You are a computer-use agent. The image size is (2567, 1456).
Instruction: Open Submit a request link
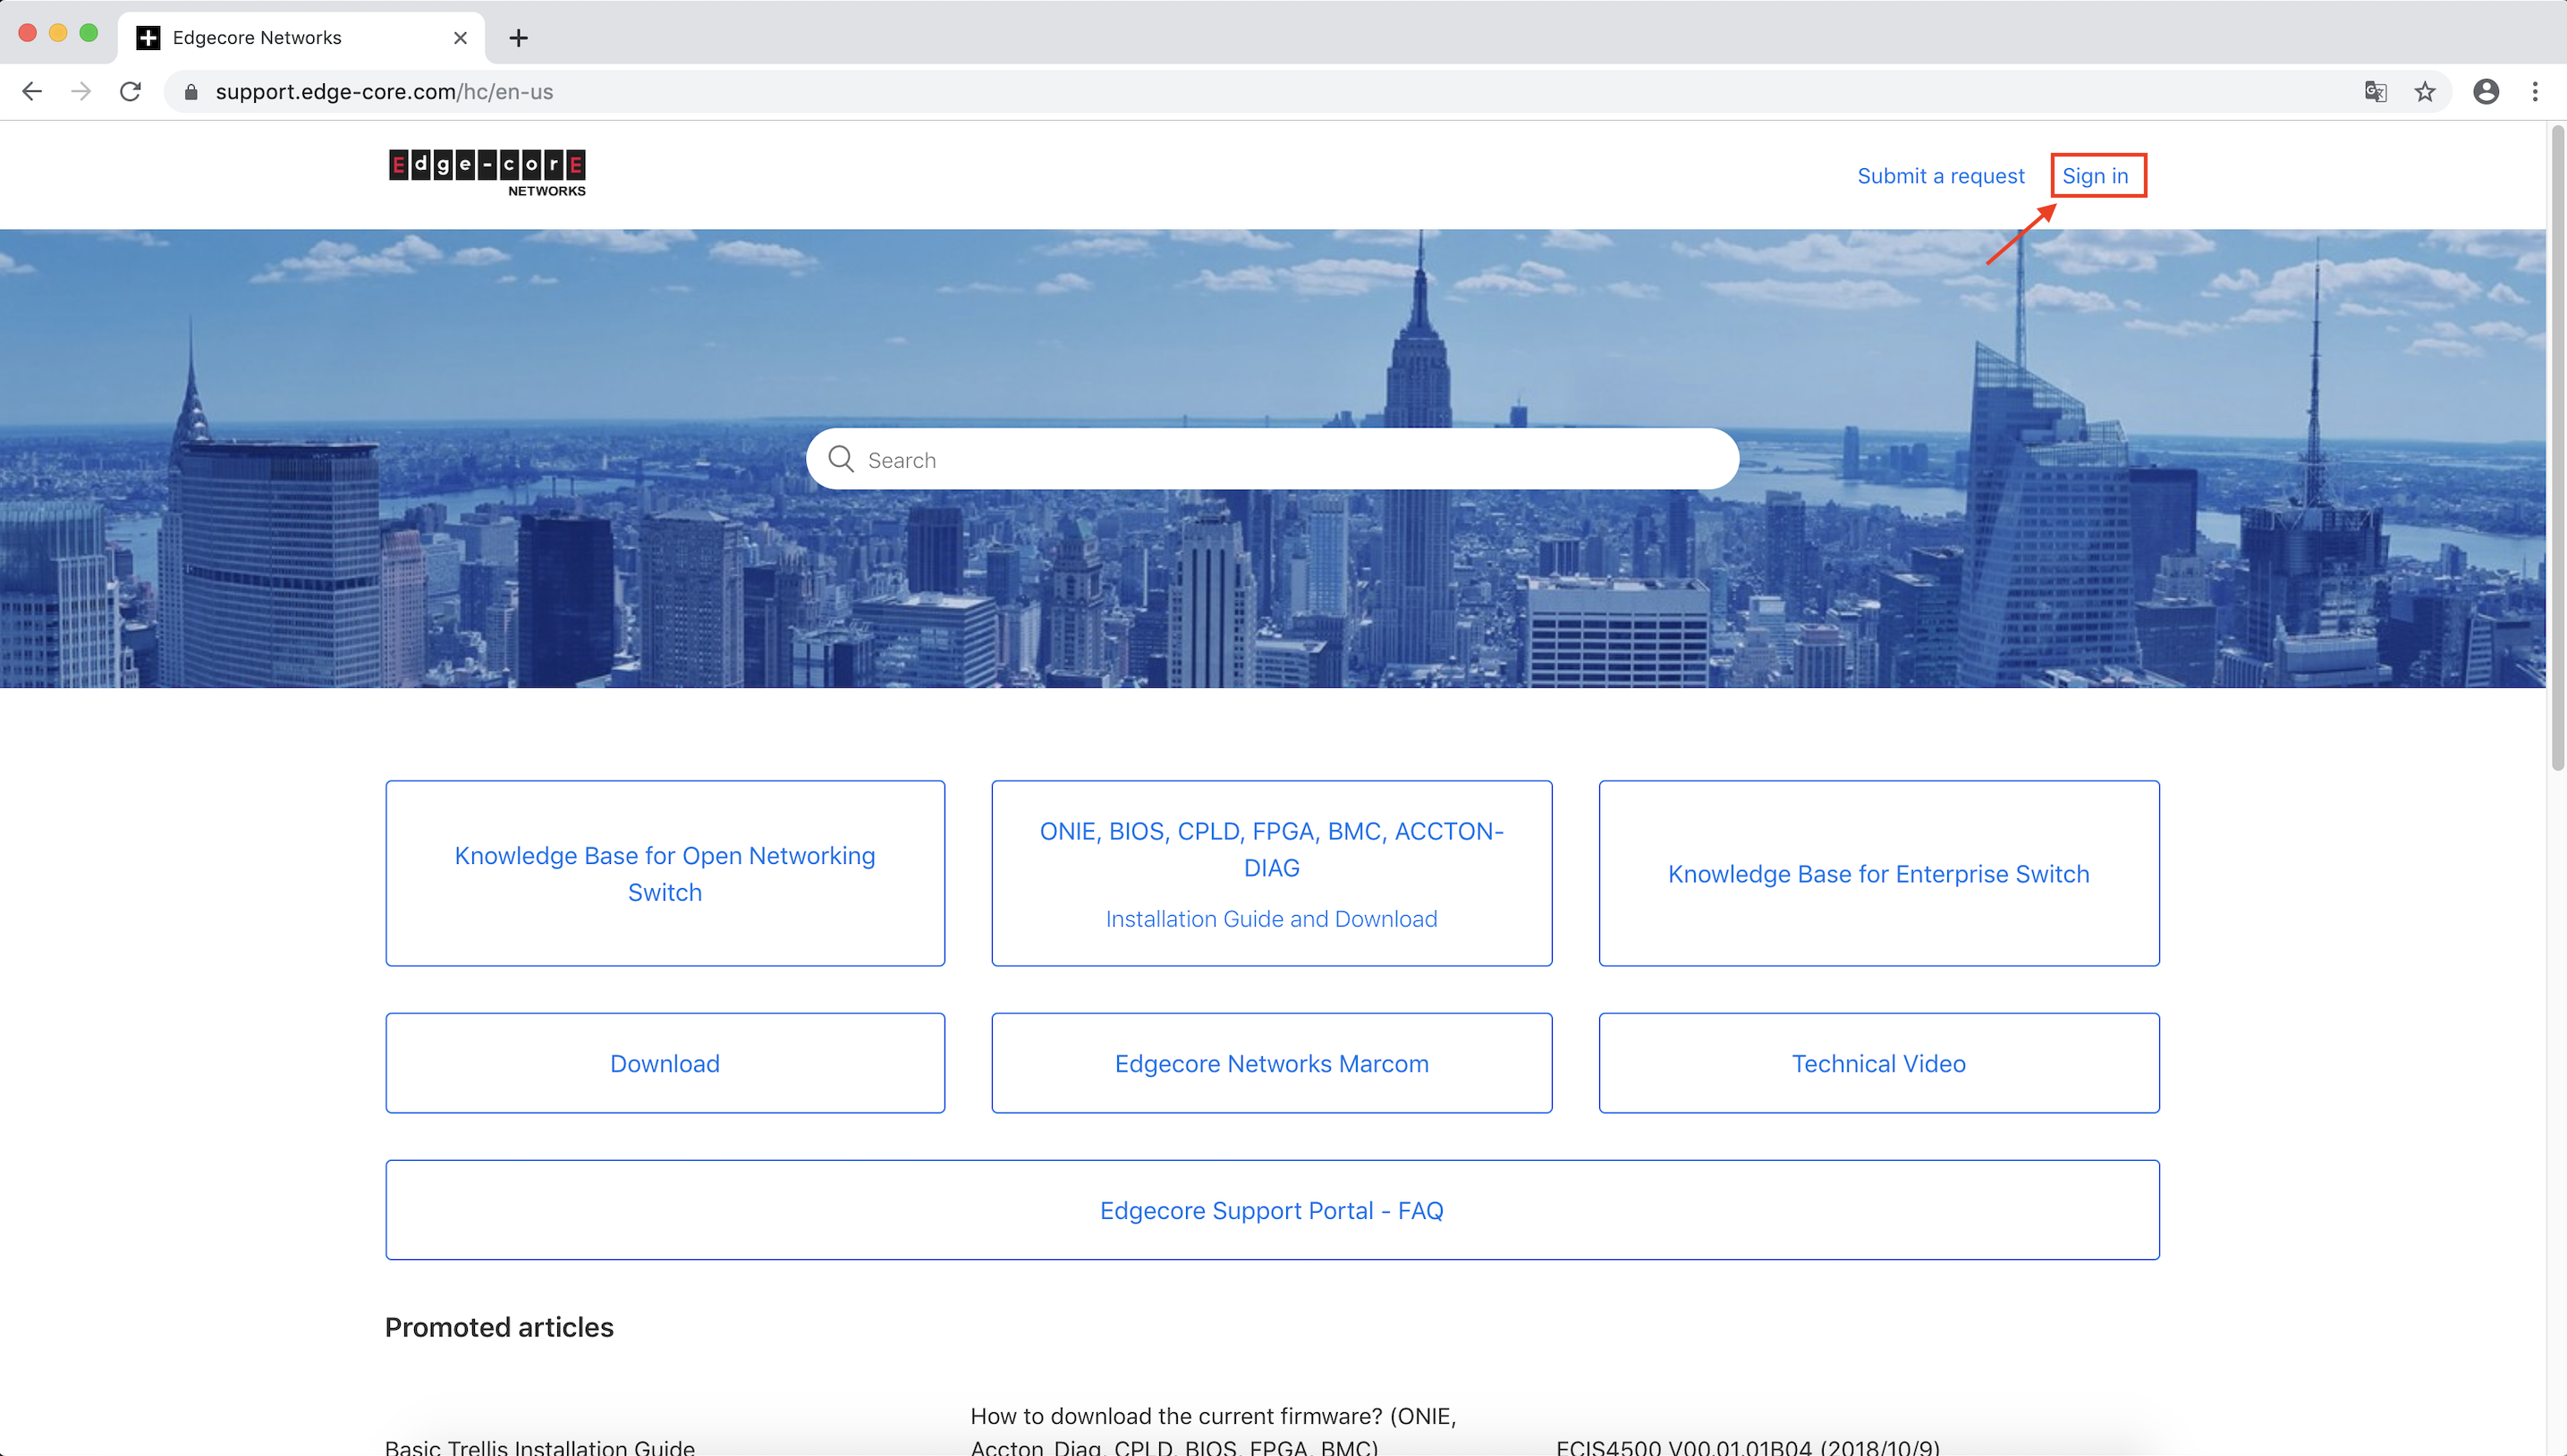click(x=1940, y=176)
